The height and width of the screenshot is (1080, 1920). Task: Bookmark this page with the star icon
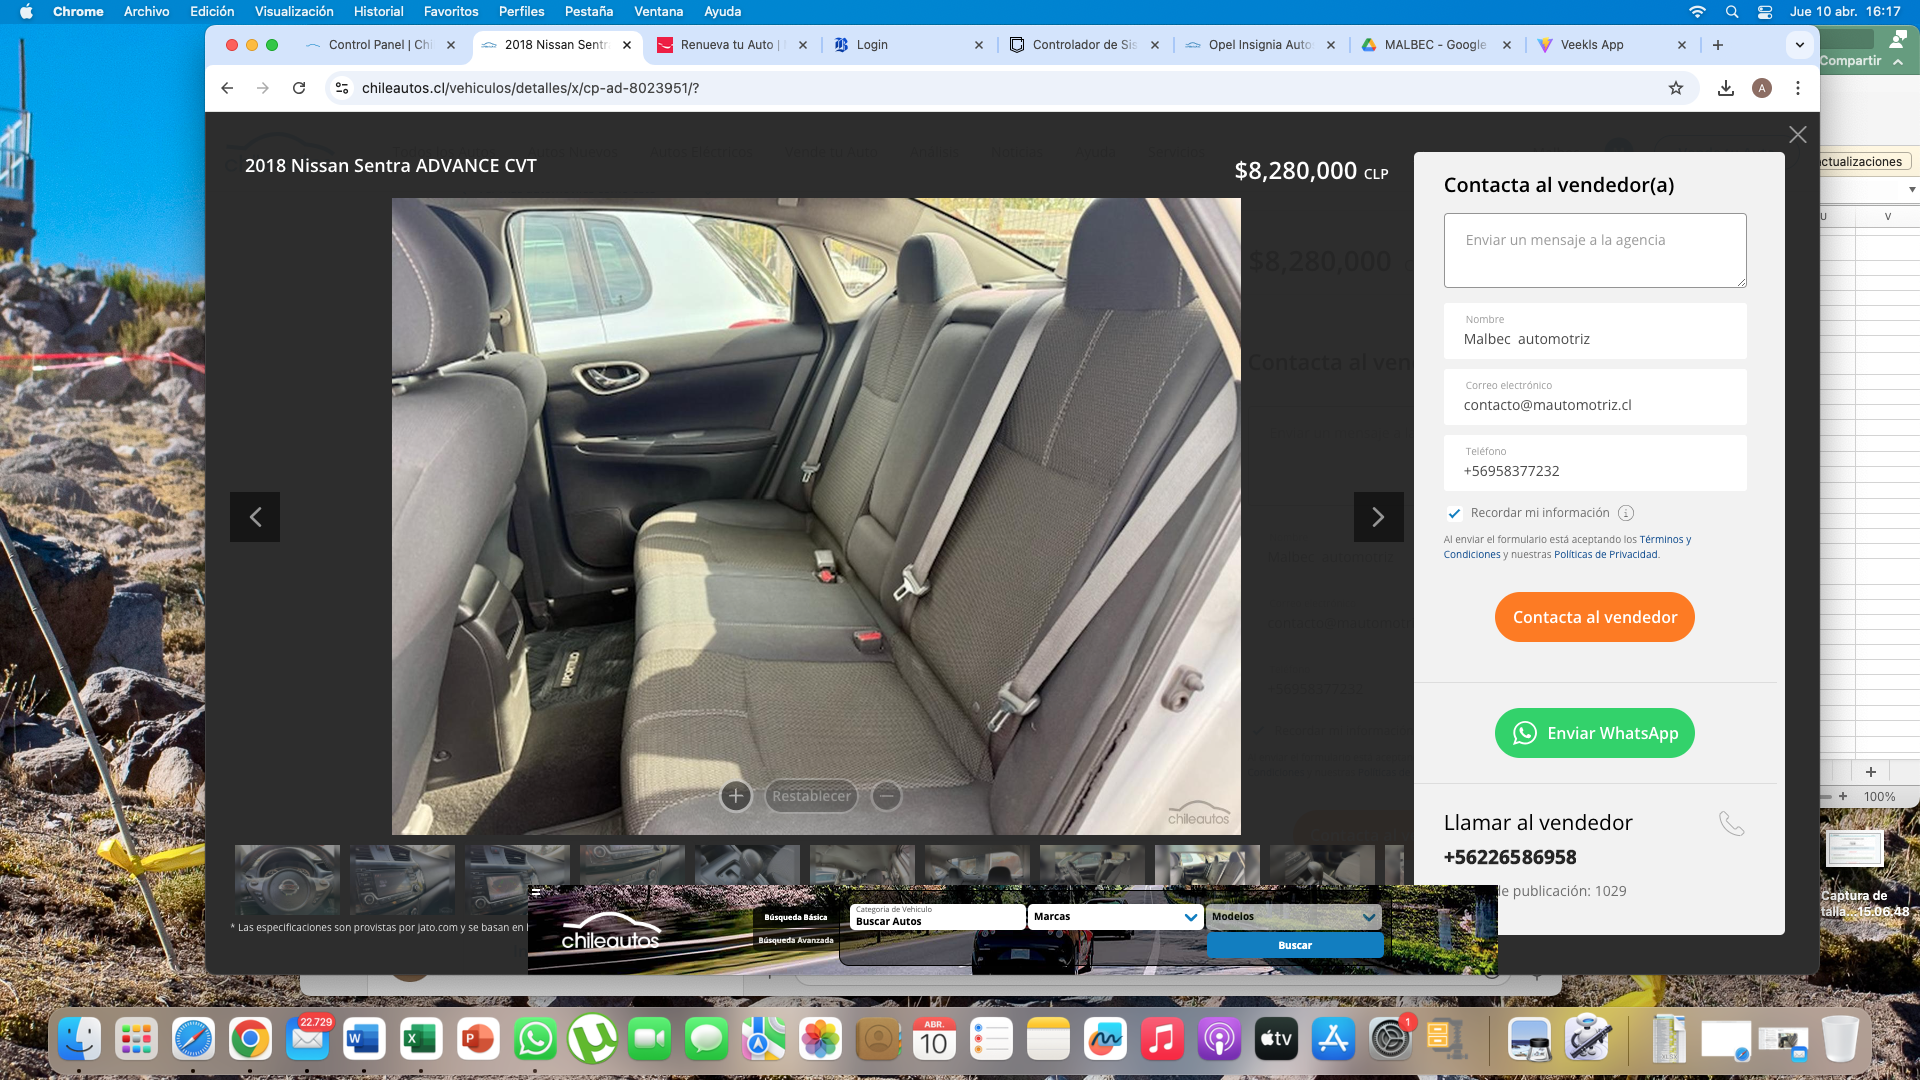[1676, 88]
